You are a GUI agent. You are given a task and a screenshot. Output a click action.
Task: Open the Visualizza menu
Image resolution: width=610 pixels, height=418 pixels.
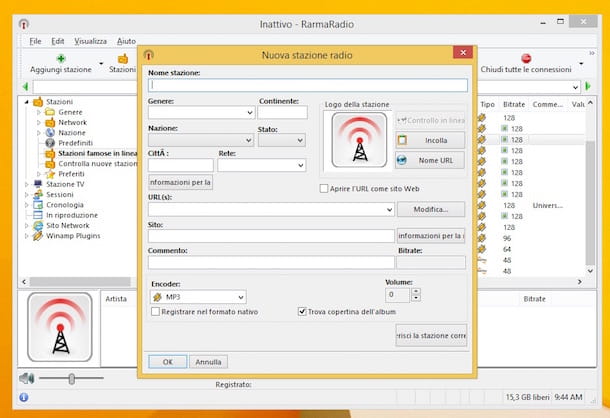[91, 41]
